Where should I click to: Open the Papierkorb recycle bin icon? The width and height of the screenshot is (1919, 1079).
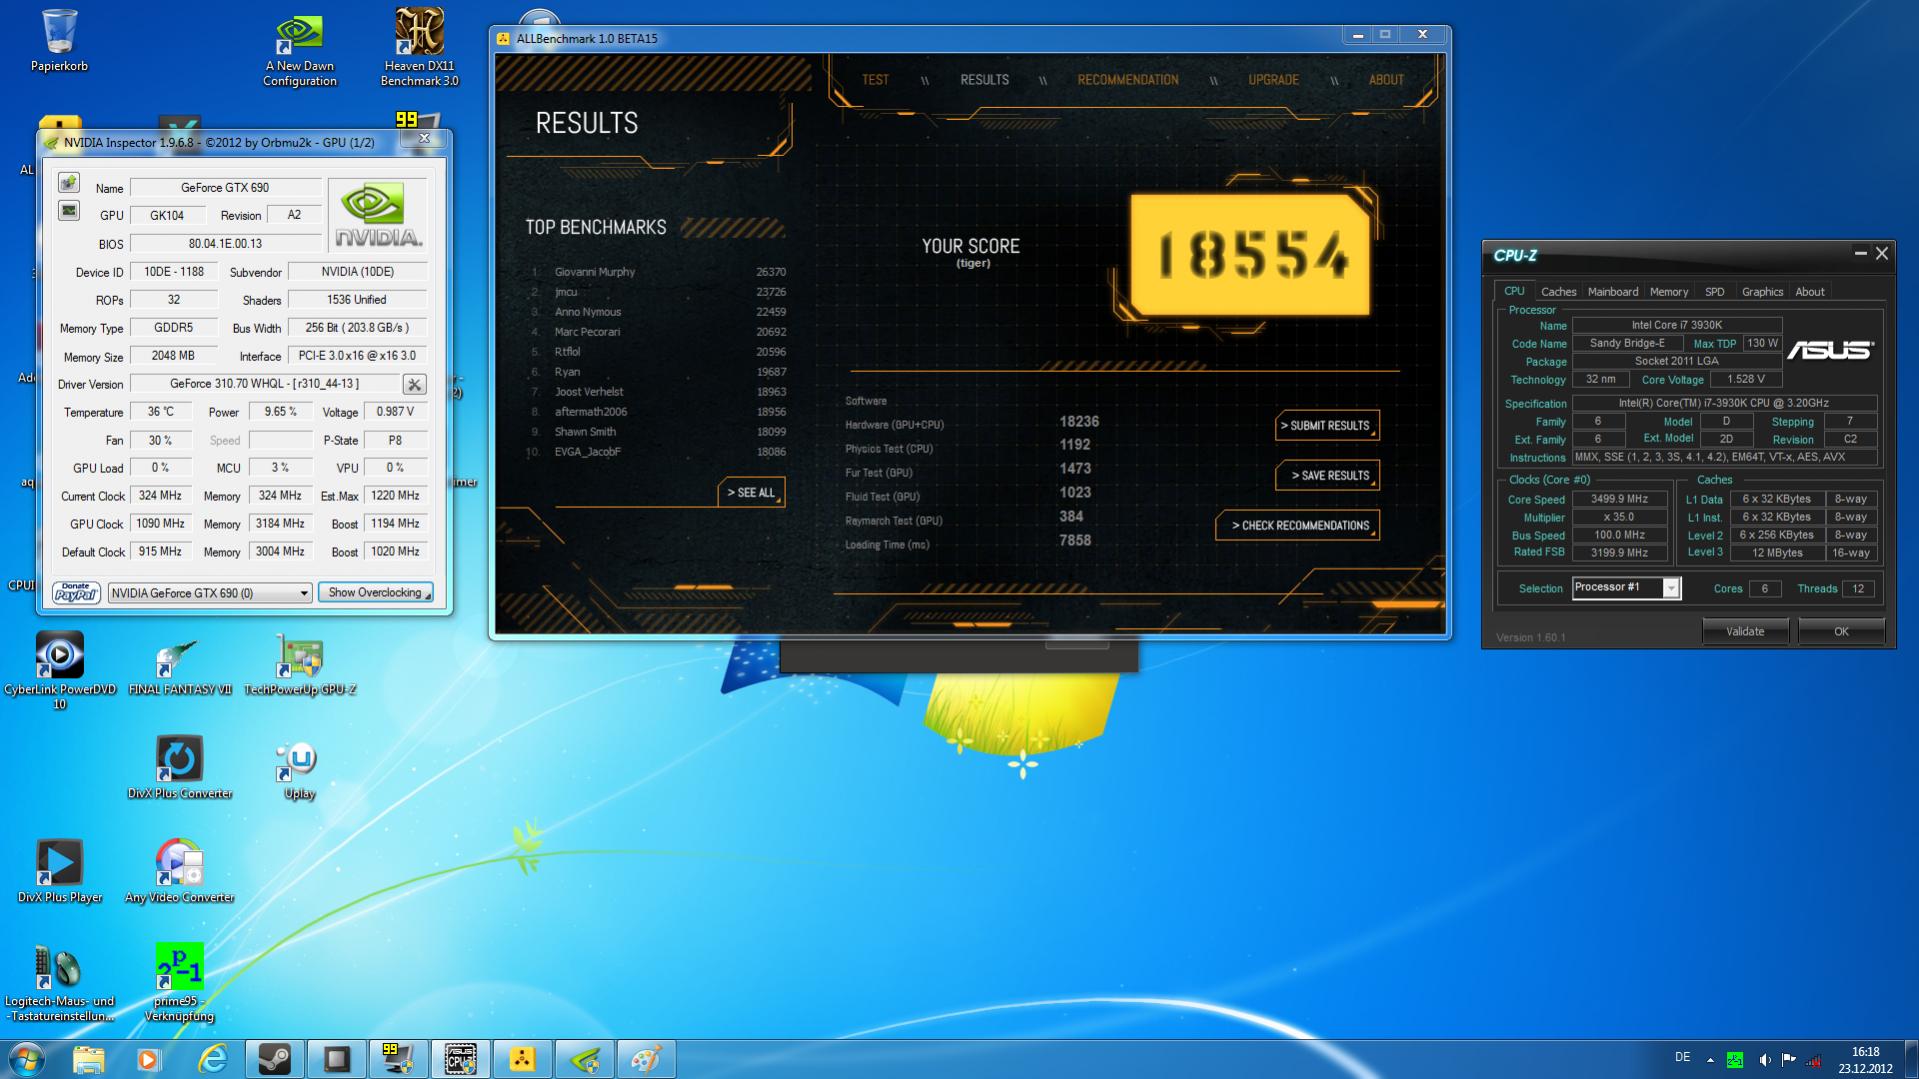tap(59, 41)
